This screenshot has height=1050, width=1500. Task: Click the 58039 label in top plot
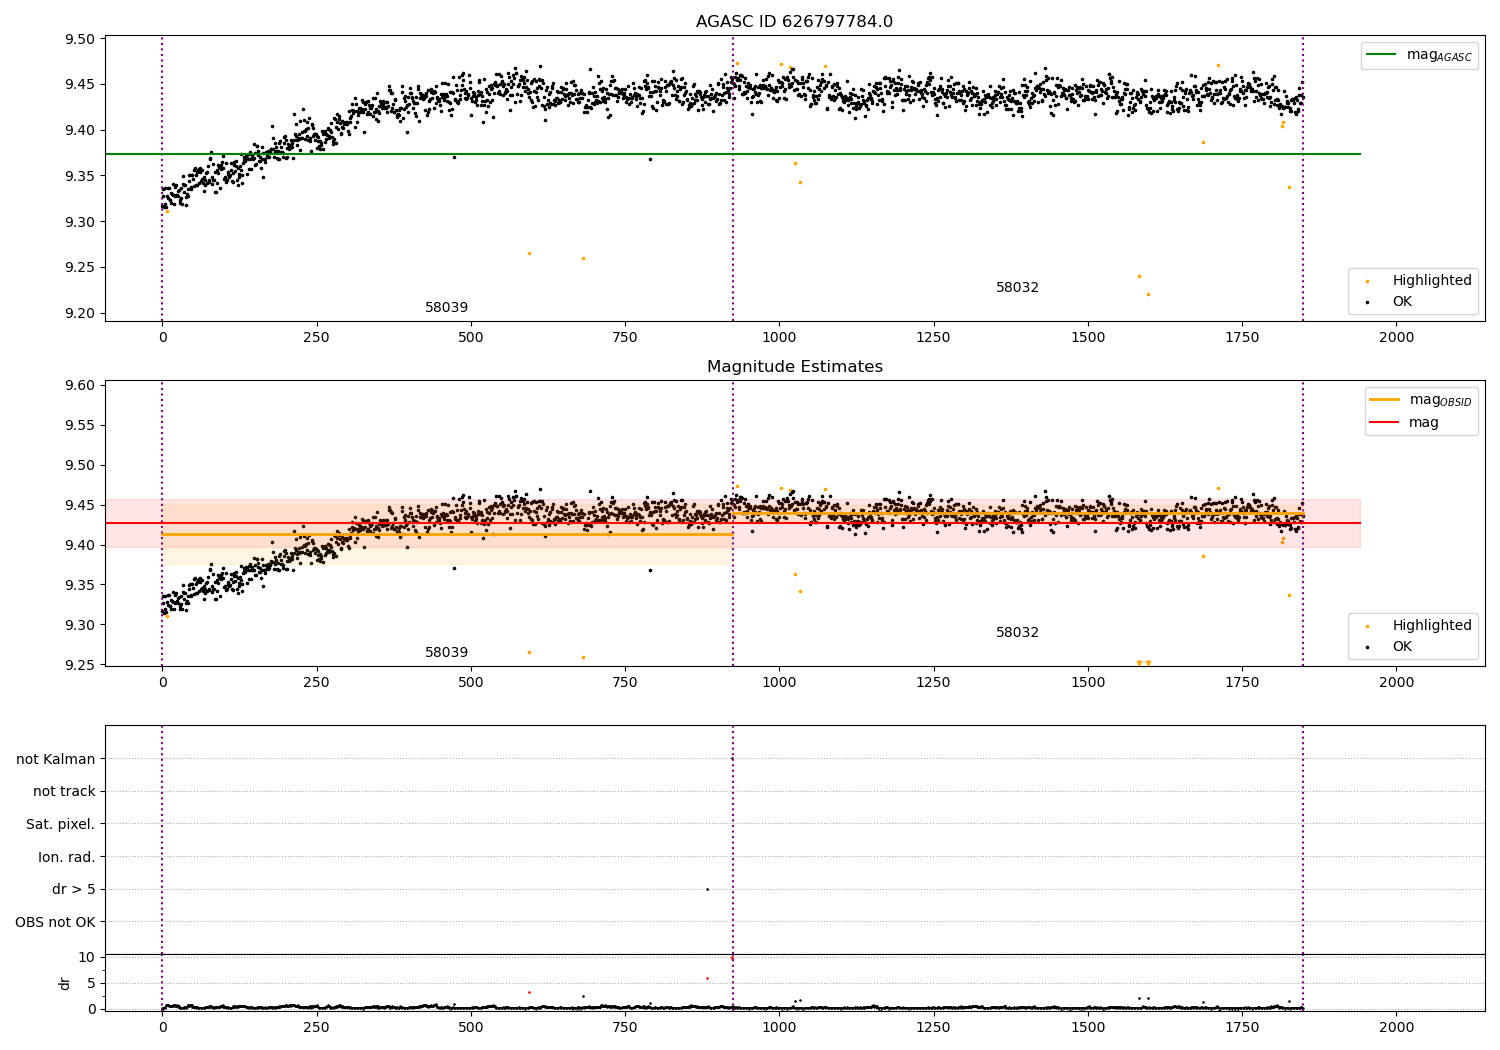(x=446, y=308)
